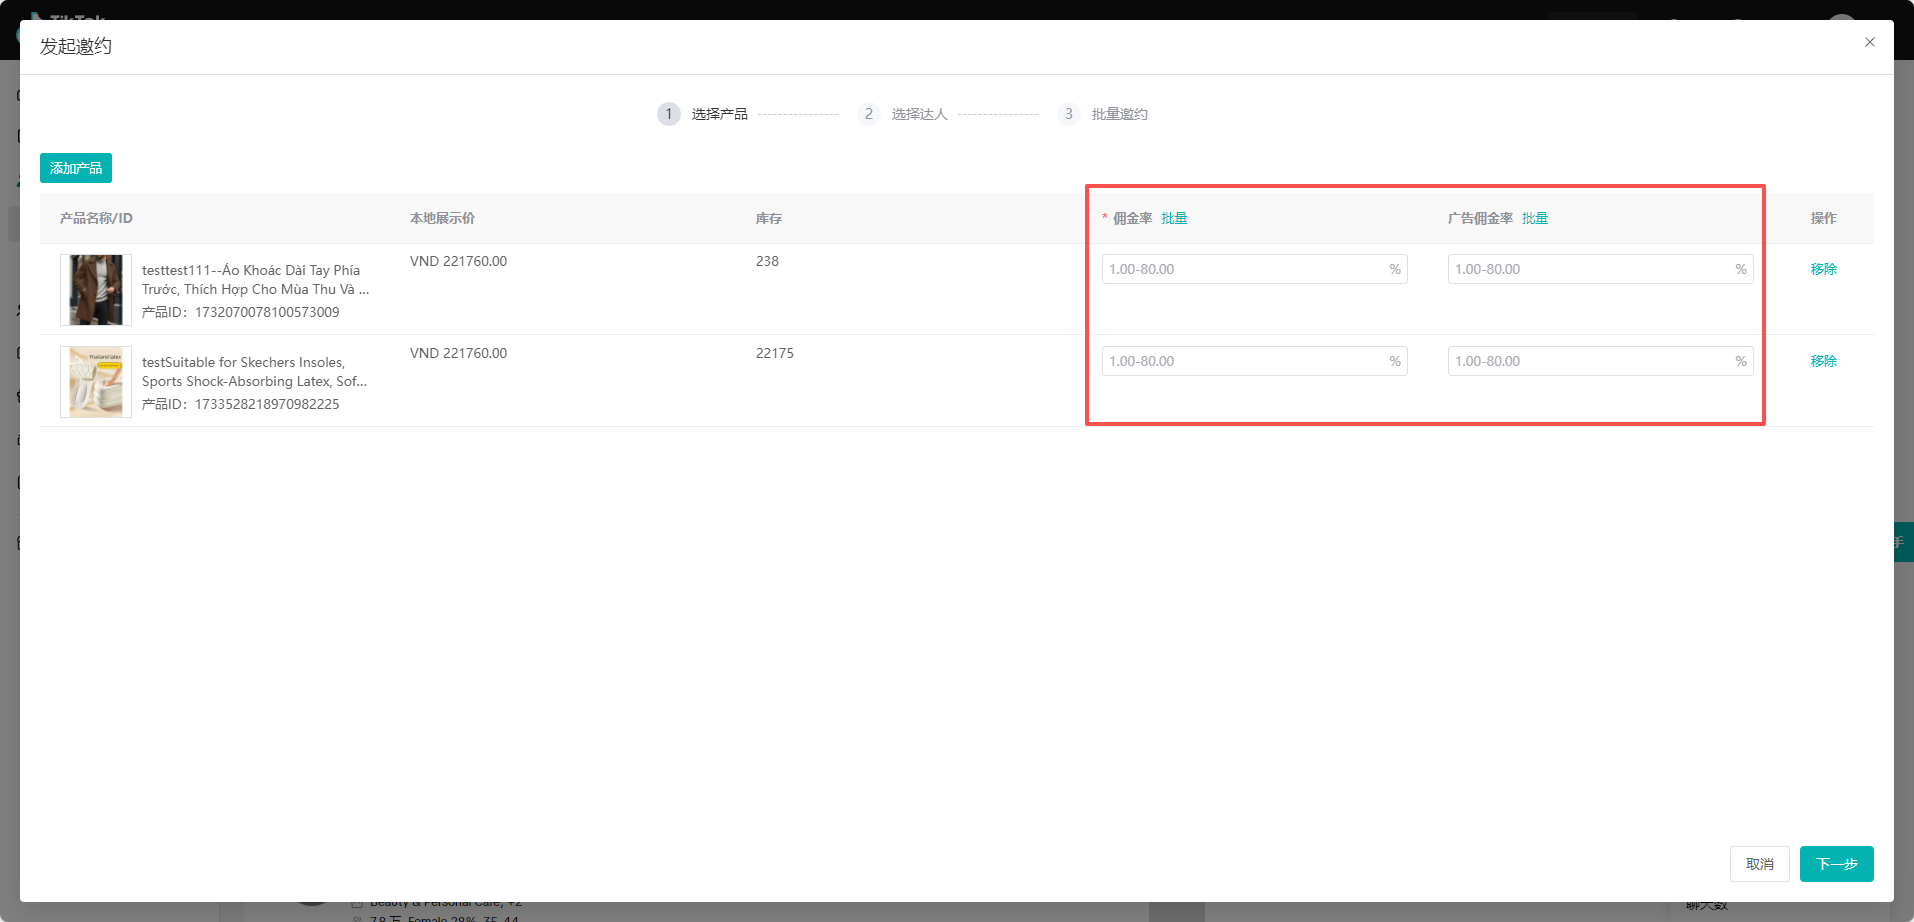Focus 广告佣金率 input for Skechers Insoles product
This screenshot has height=922, width=1914.
click(x=1601, y=361)
